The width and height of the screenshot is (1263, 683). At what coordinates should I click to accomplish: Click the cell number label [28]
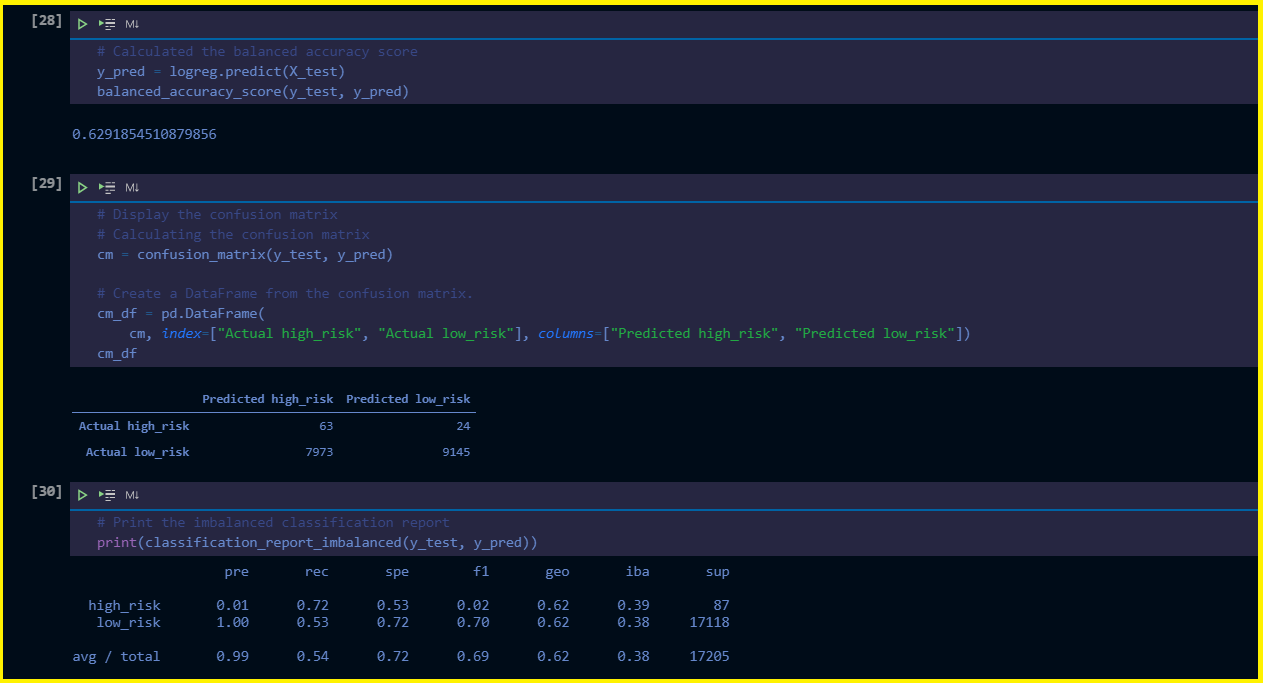pos(47,20)
